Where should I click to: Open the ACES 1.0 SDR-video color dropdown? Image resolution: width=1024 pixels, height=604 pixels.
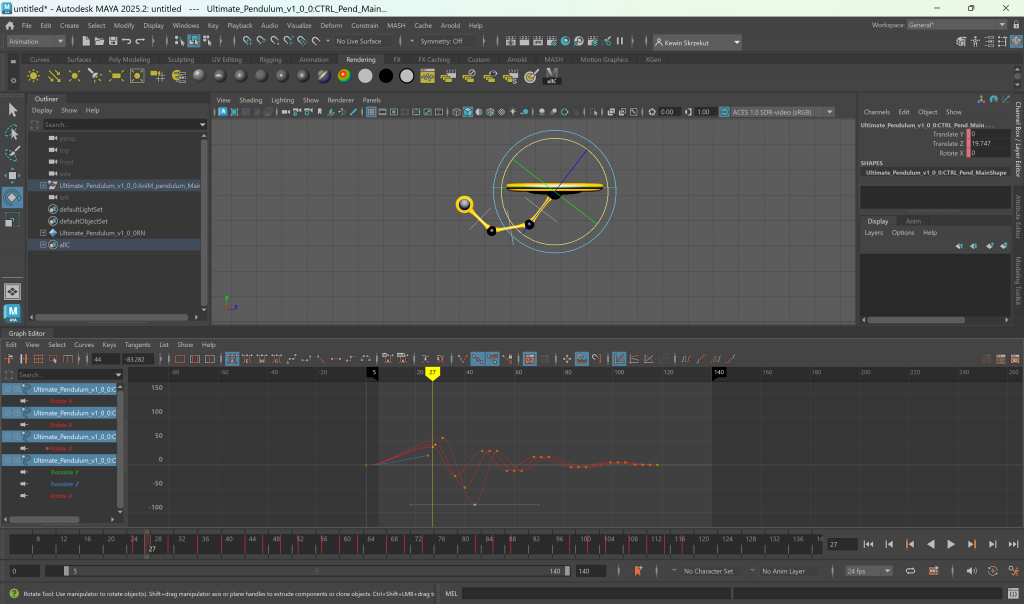tap(782, 112)
